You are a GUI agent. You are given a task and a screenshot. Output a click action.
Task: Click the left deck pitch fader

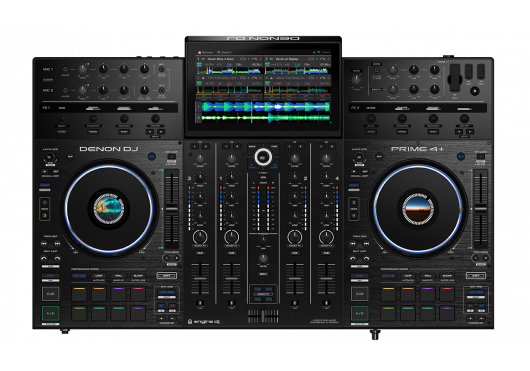172,209
